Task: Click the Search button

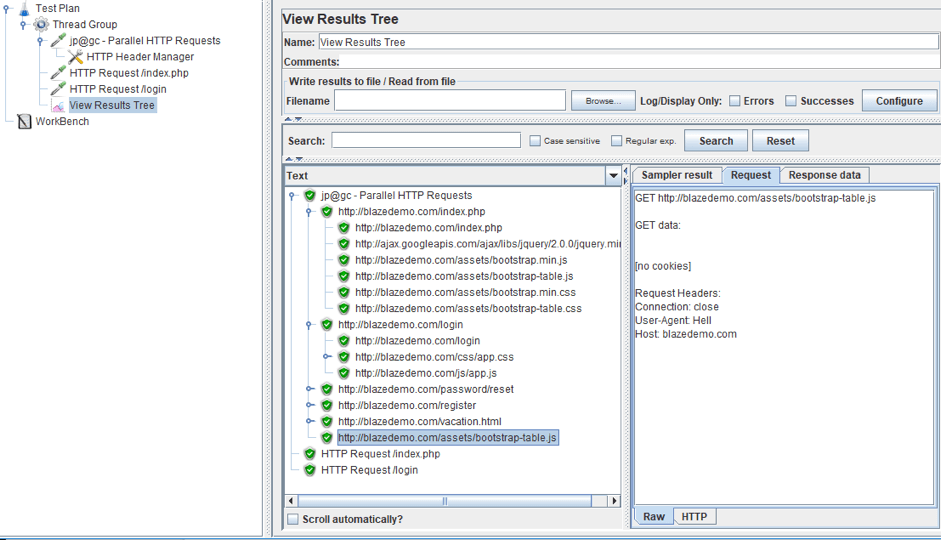Action: [716, 141]
